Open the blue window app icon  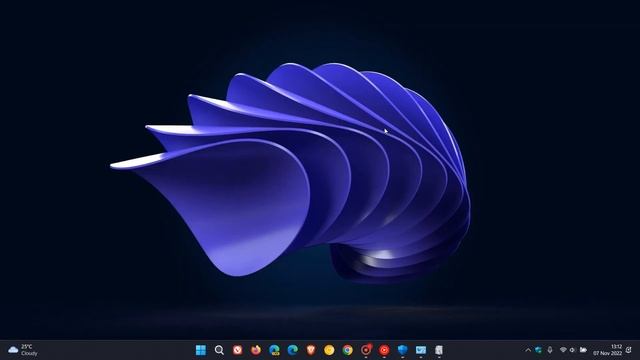[421, 350]
